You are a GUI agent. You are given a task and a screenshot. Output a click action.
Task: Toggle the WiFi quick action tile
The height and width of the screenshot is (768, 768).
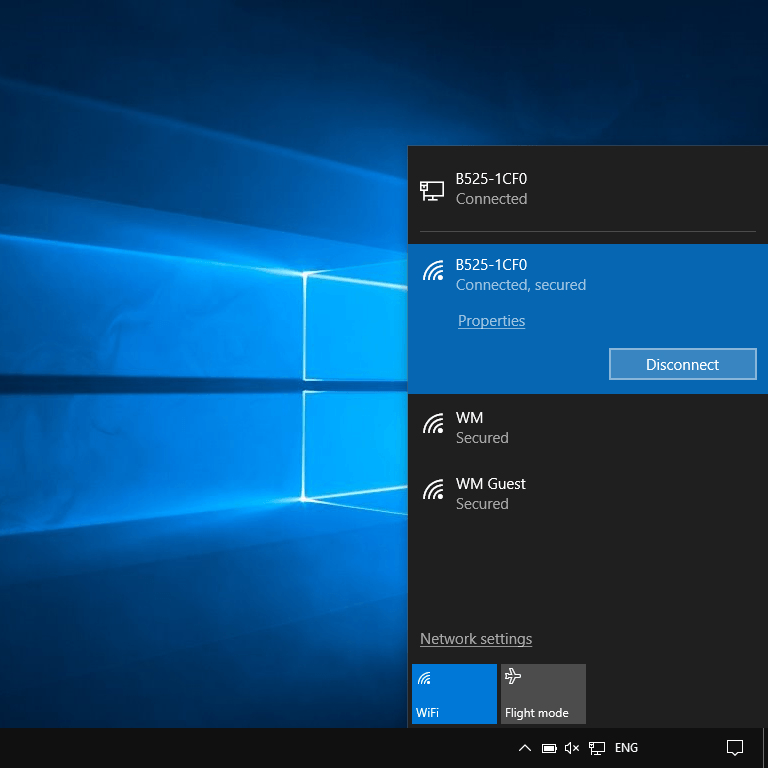454,694
